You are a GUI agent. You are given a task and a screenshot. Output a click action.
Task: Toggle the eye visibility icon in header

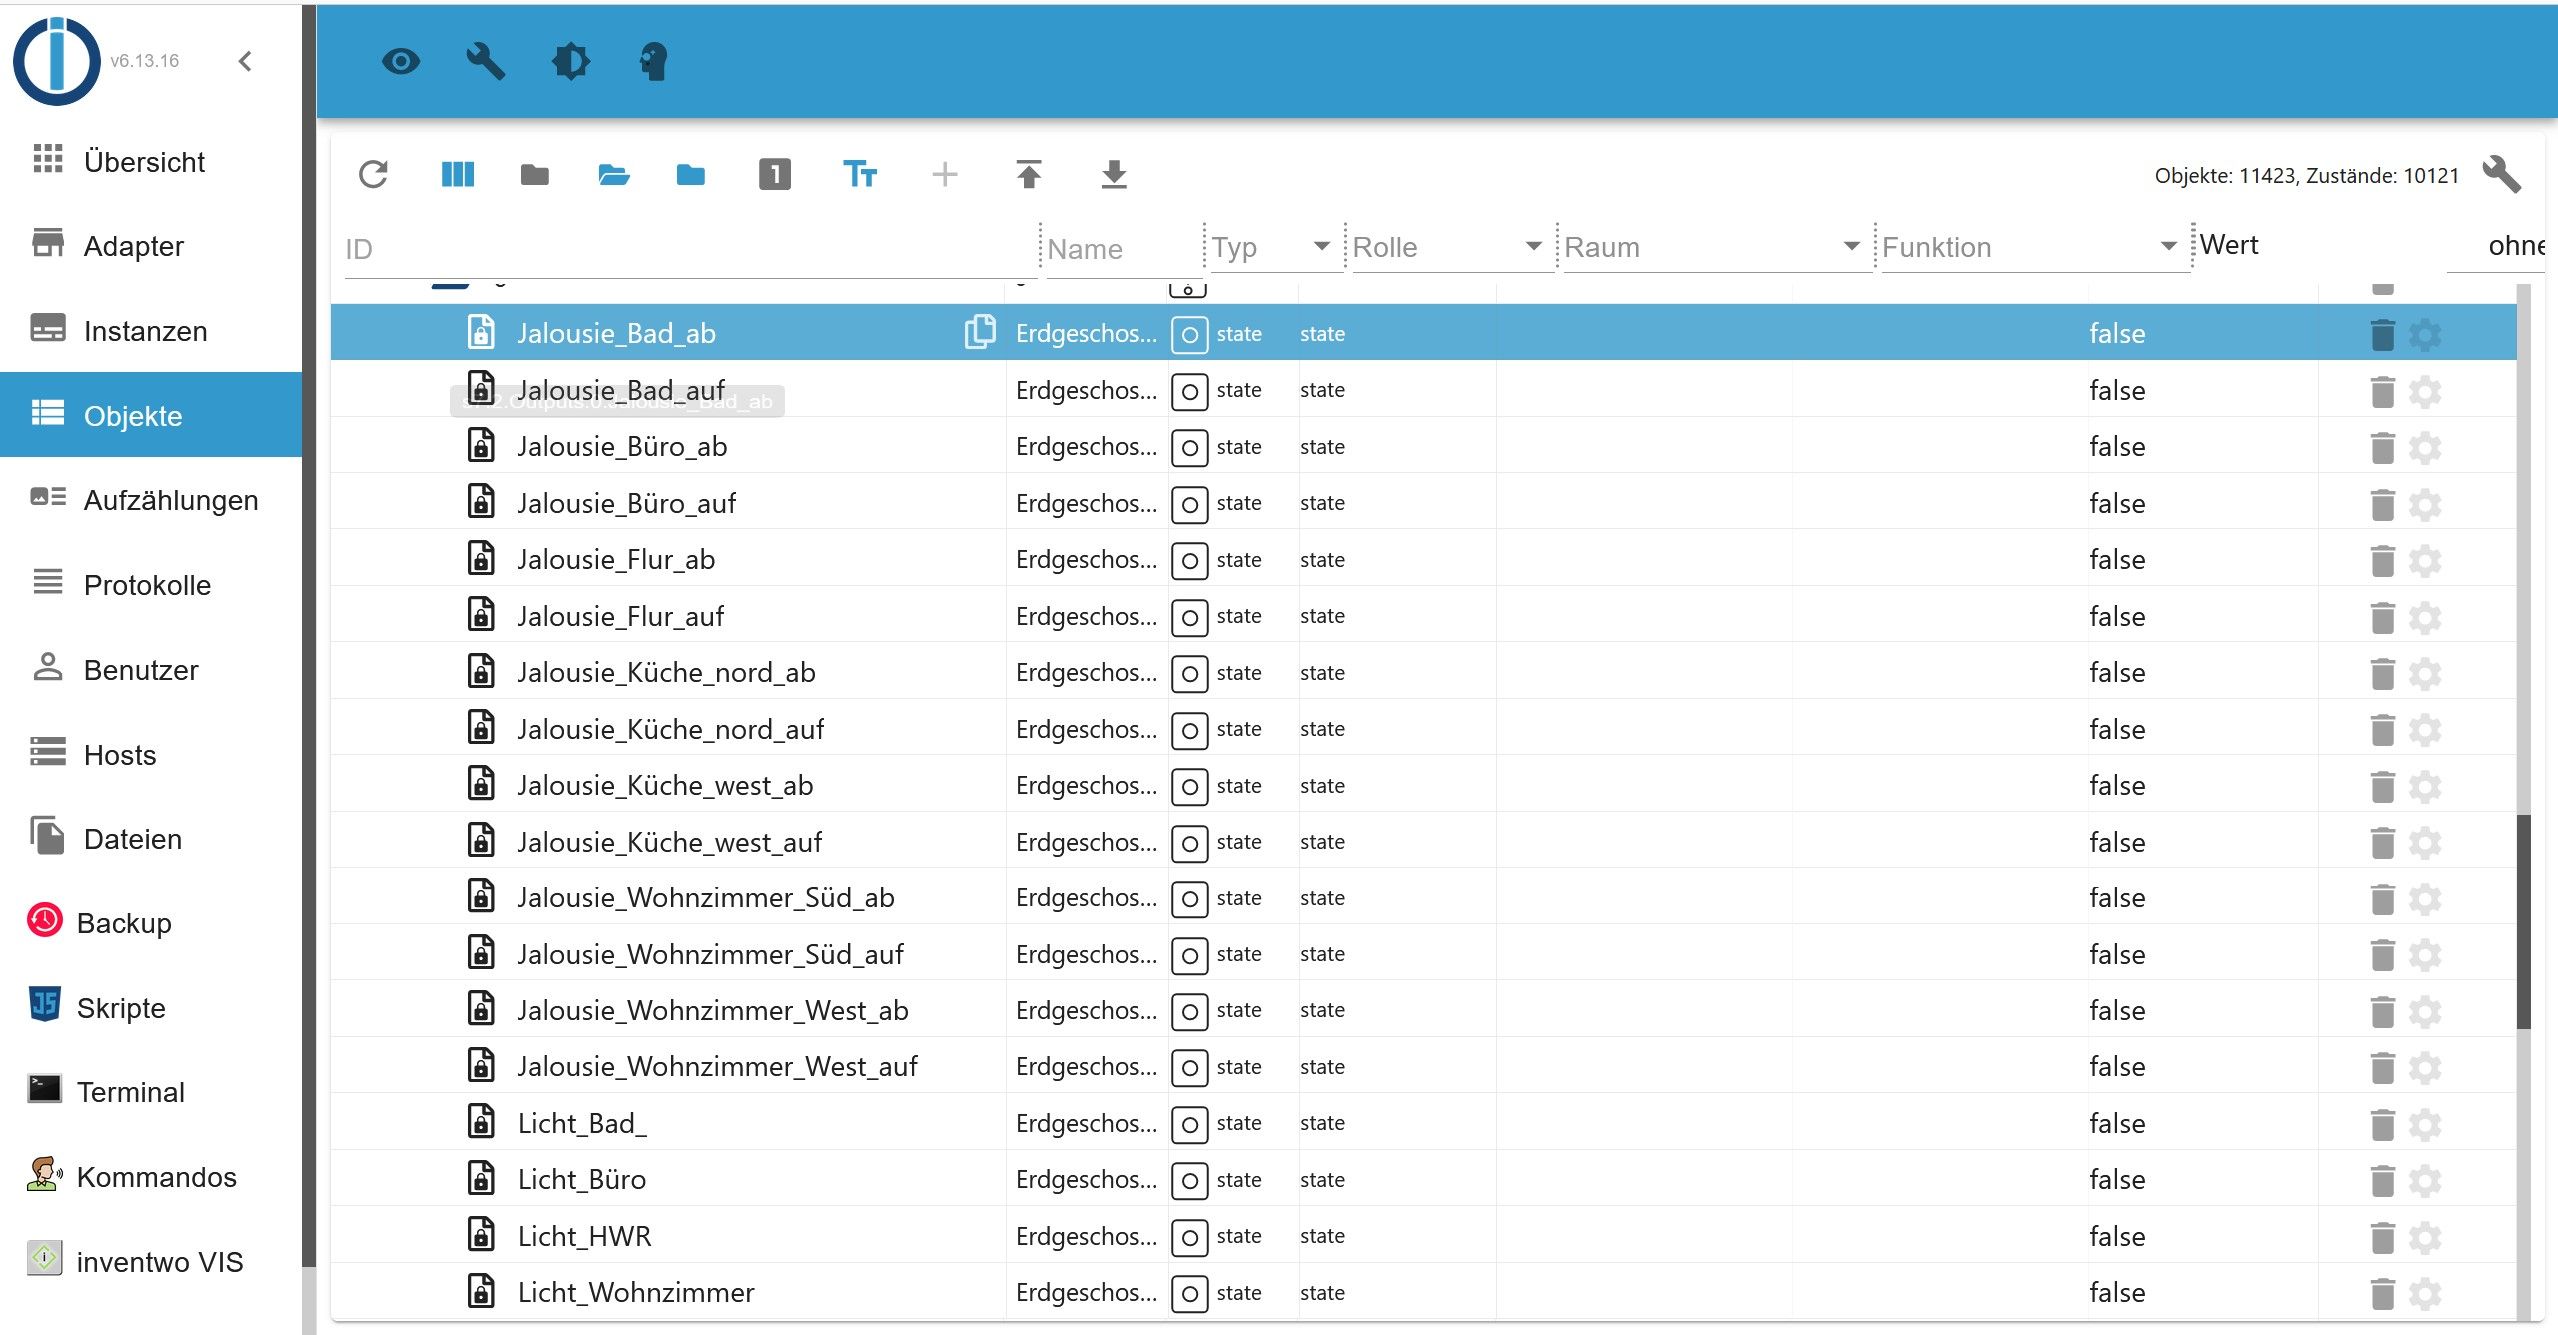point(401,62)
